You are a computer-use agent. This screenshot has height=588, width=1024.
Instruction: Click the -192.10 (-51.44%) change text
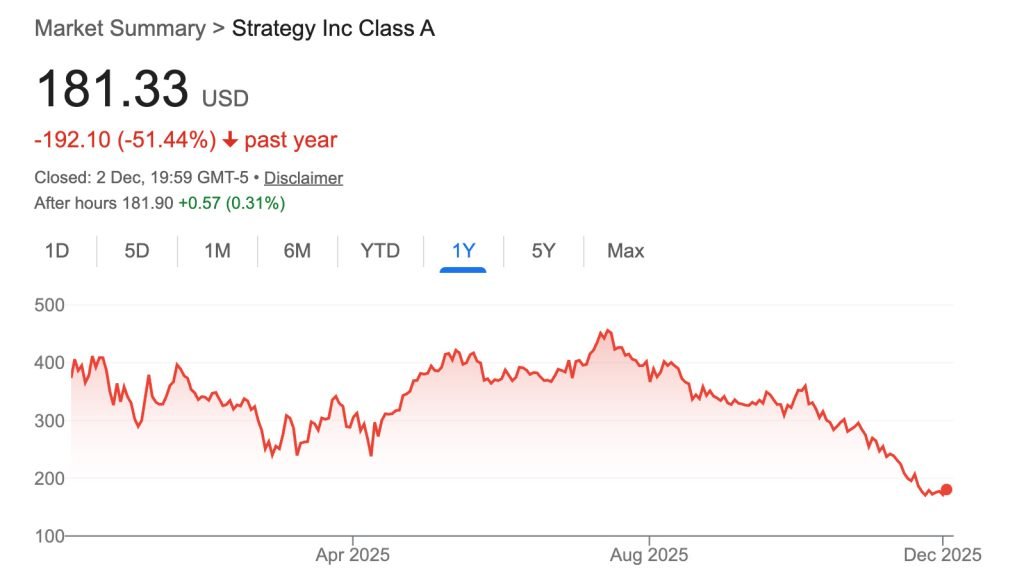click(x=125, y=141)
